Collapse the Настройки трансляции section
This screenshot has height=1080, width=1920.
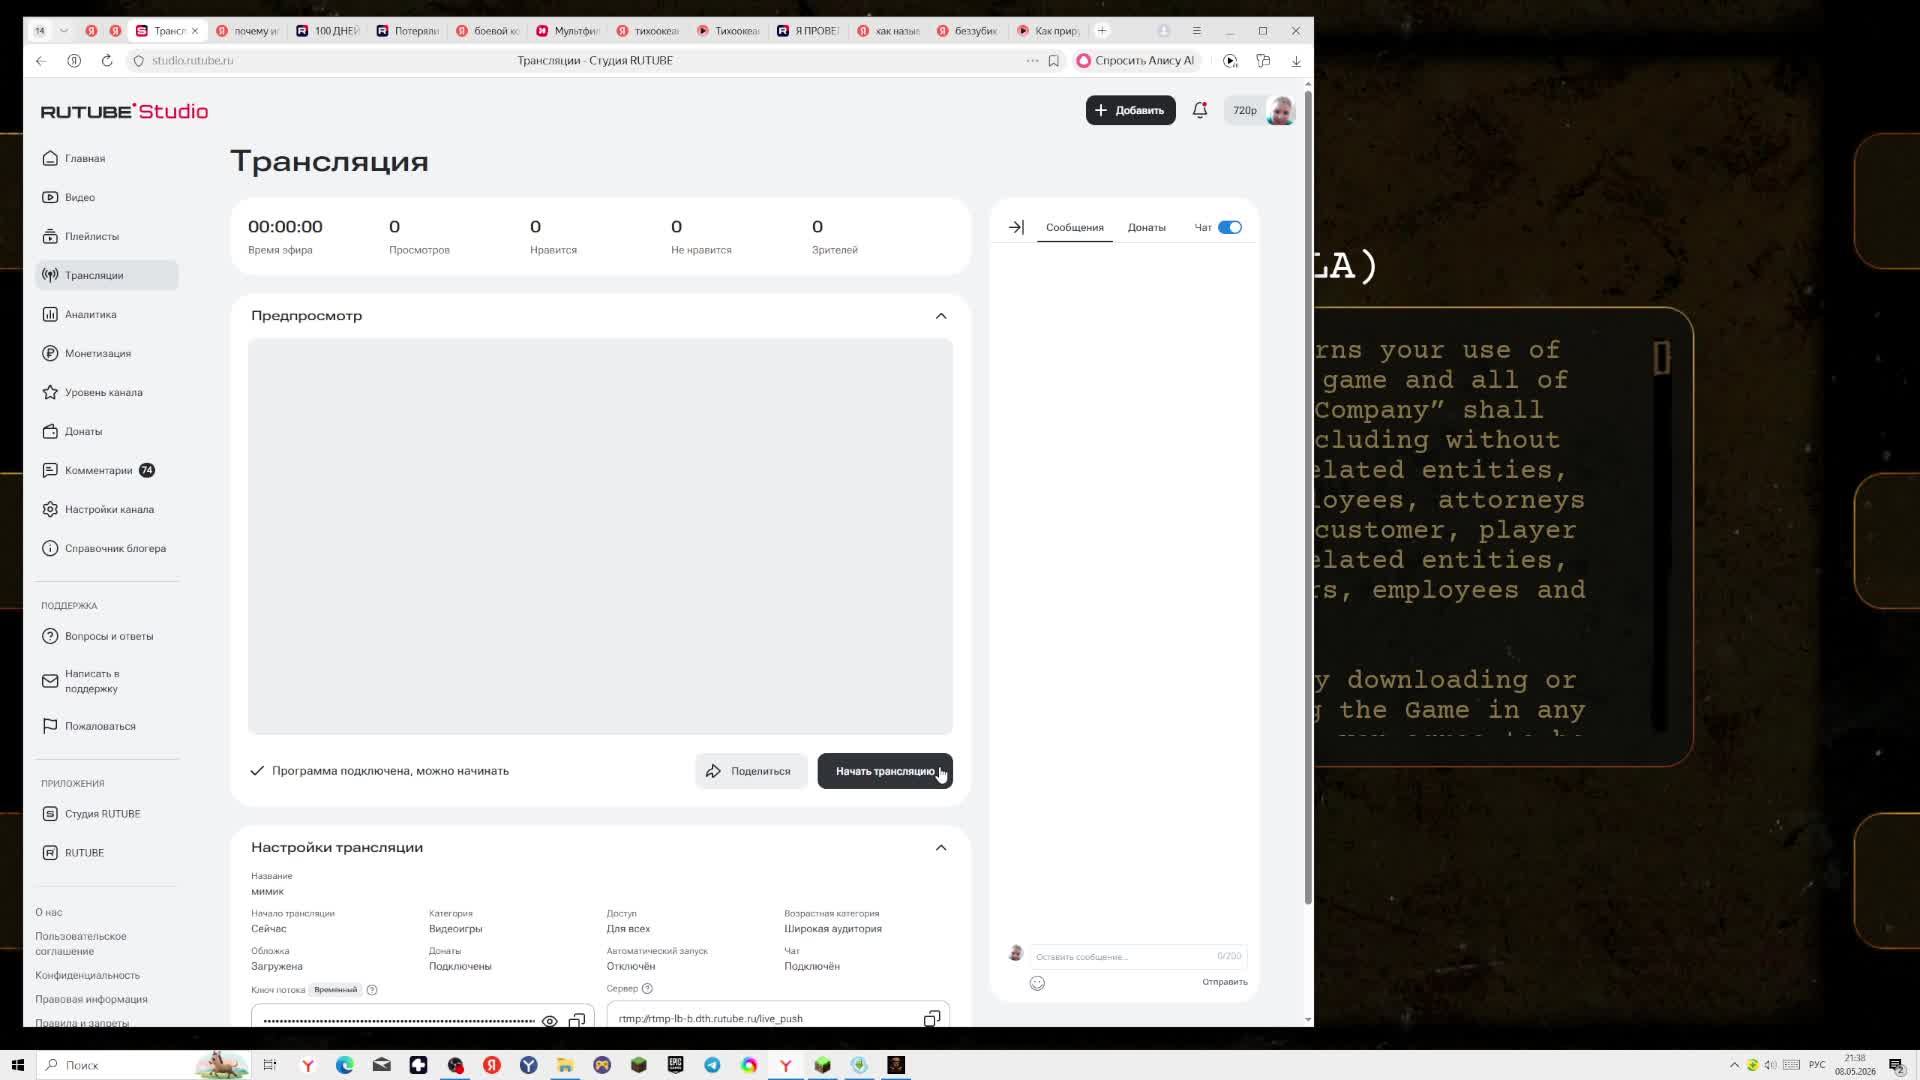[x=941, y=848]
